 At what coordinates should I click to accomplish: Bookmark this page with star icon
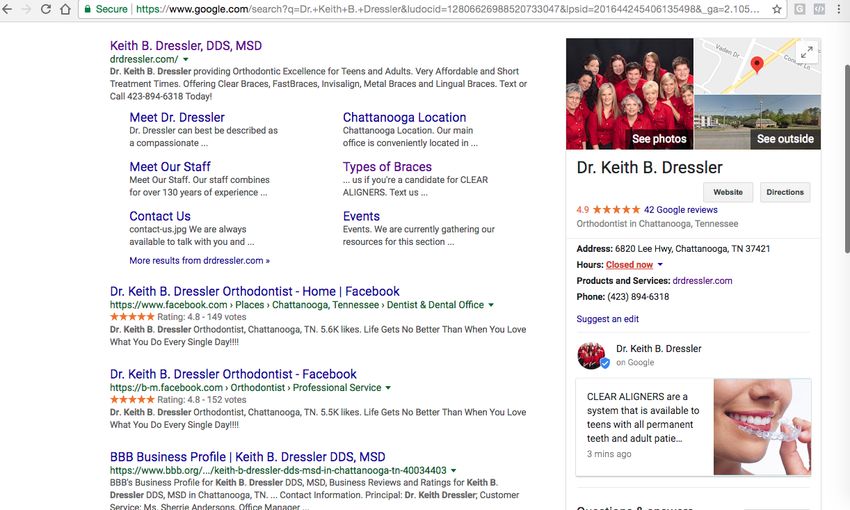point(777,9)
